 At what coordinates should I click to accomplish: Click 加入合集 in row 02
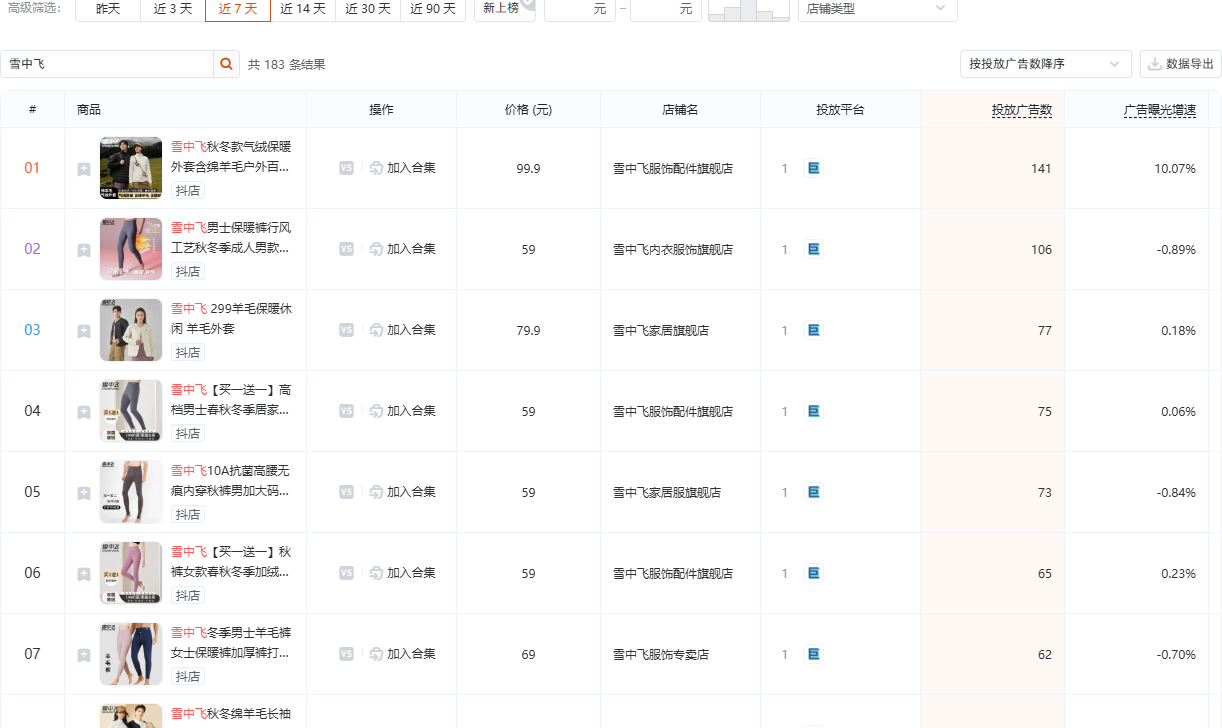[x=402, y=249]
